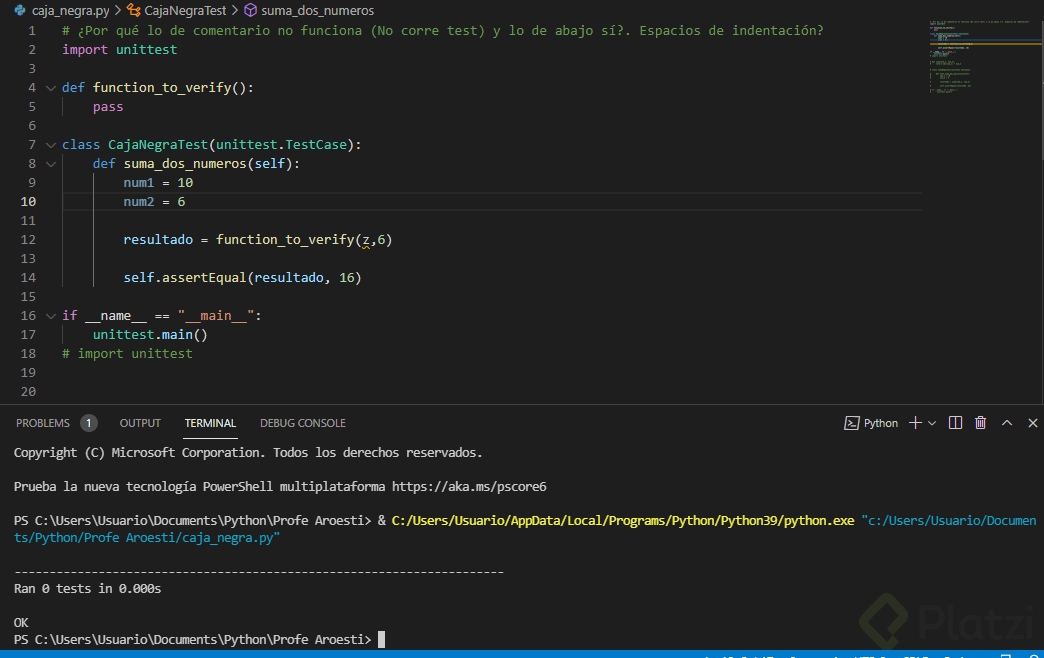Screen dimensions: 1044x658
Task: Click the underlined z argument
Action: (x=366, y=240)
